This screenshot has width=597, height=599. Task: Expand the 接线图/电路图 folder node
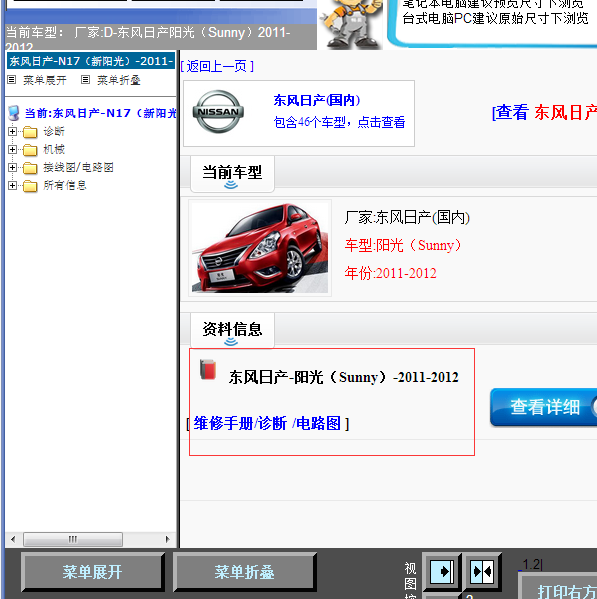click(12, 167)
